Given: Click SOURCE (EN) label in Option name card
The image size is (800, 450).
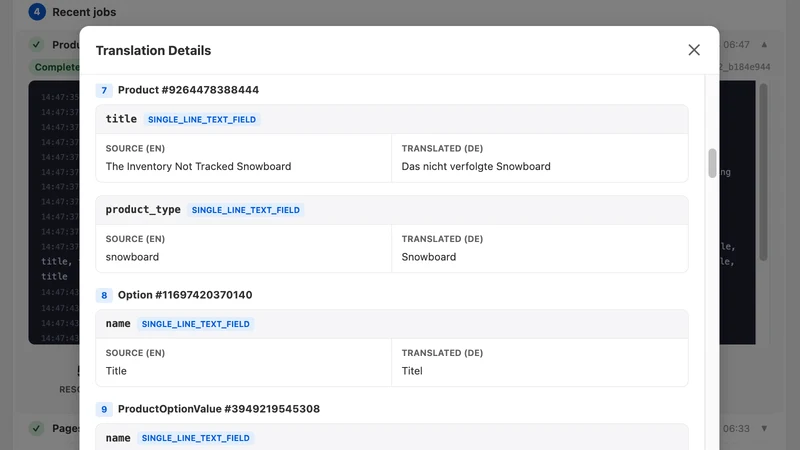Looking at the screenshot, I should pyautogui.click(x=135, y=353).
